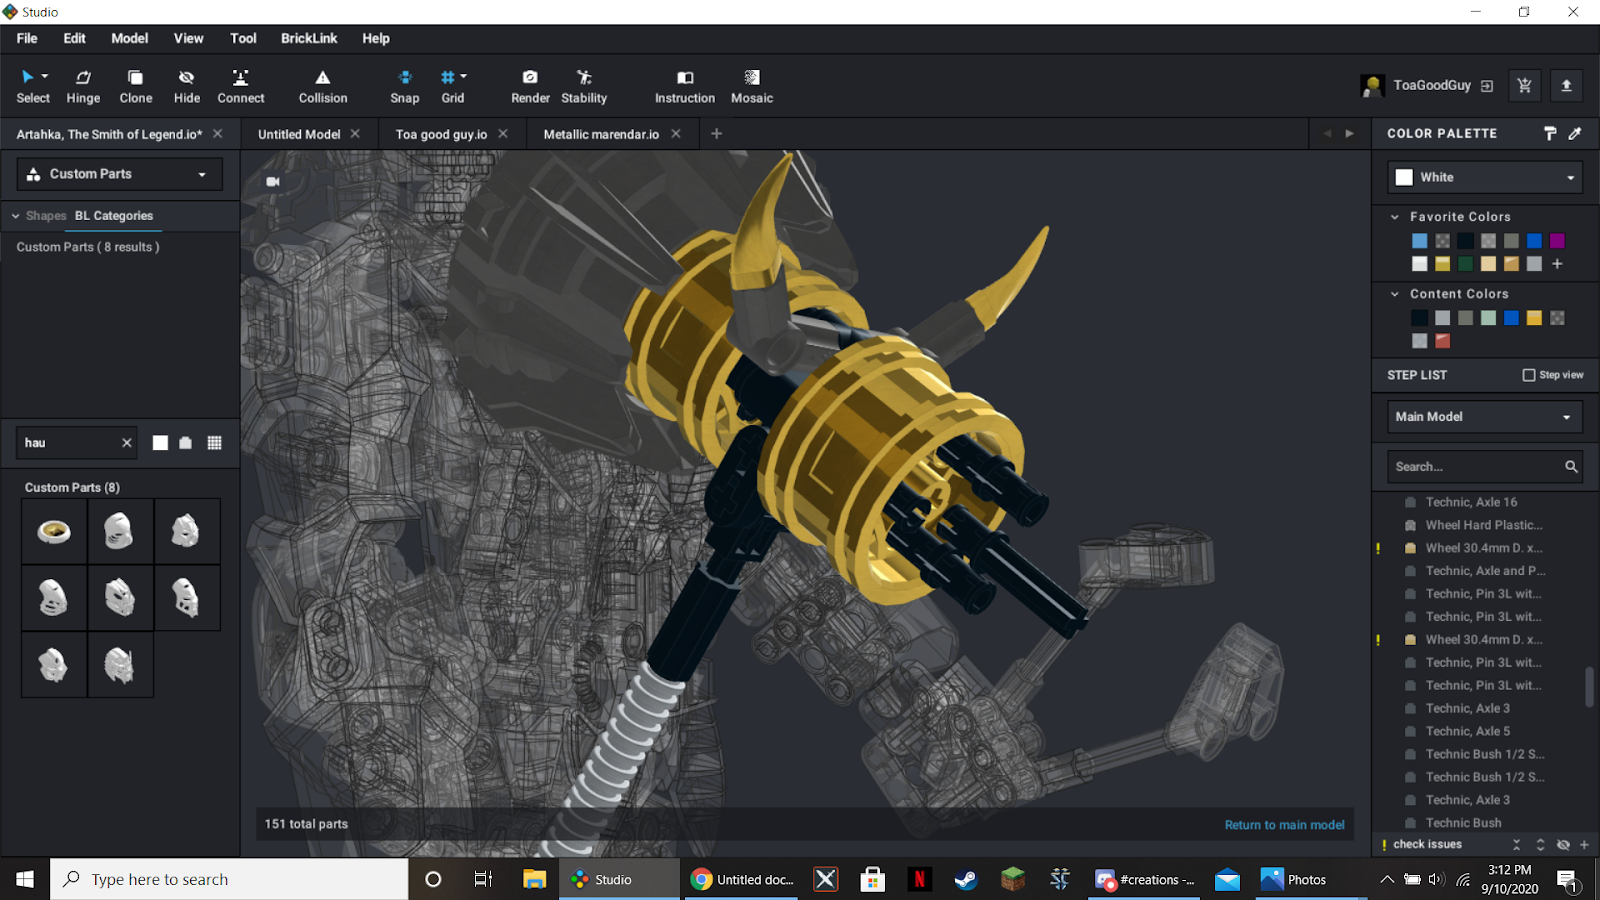Viewport: 1600px width, 900px height.
Task: Select Wheel Hard Plastic in step list
Action: [x=1483, y=525]
